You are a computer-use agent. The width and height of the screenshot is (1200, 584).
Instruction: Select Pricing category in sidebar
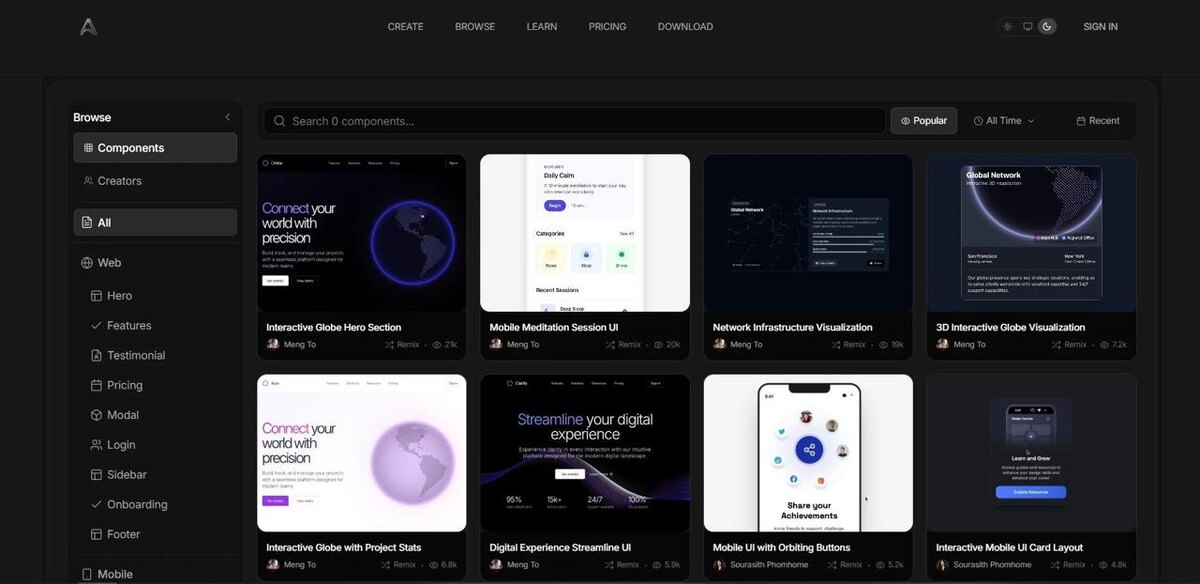coord(124,385)
